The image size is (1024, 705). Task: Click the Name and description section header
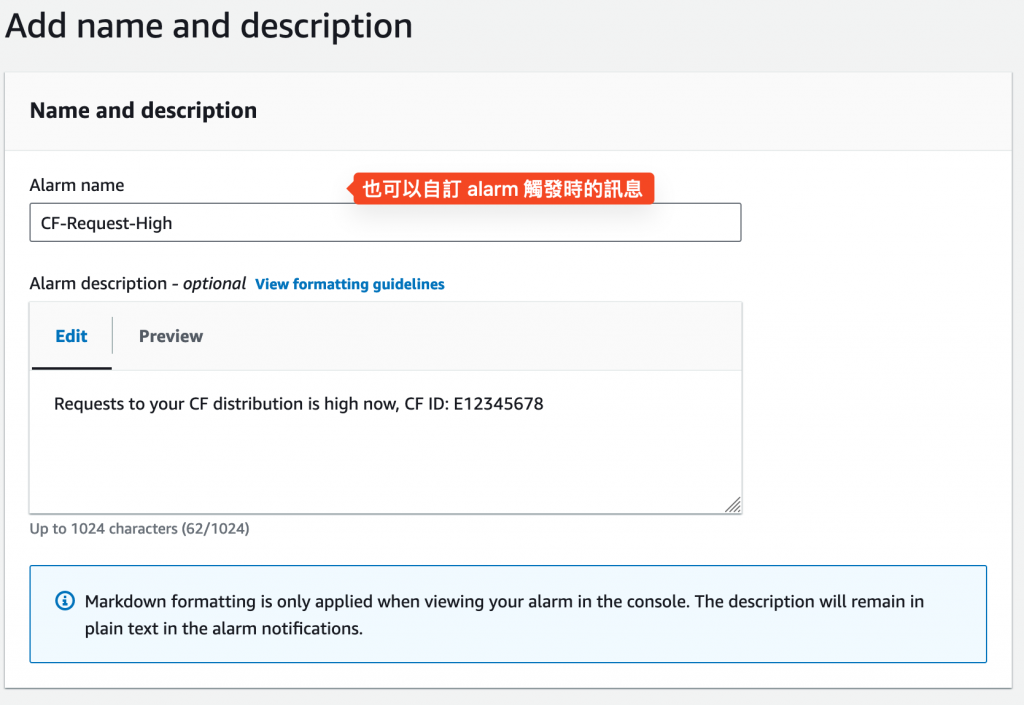click(143, 110)
